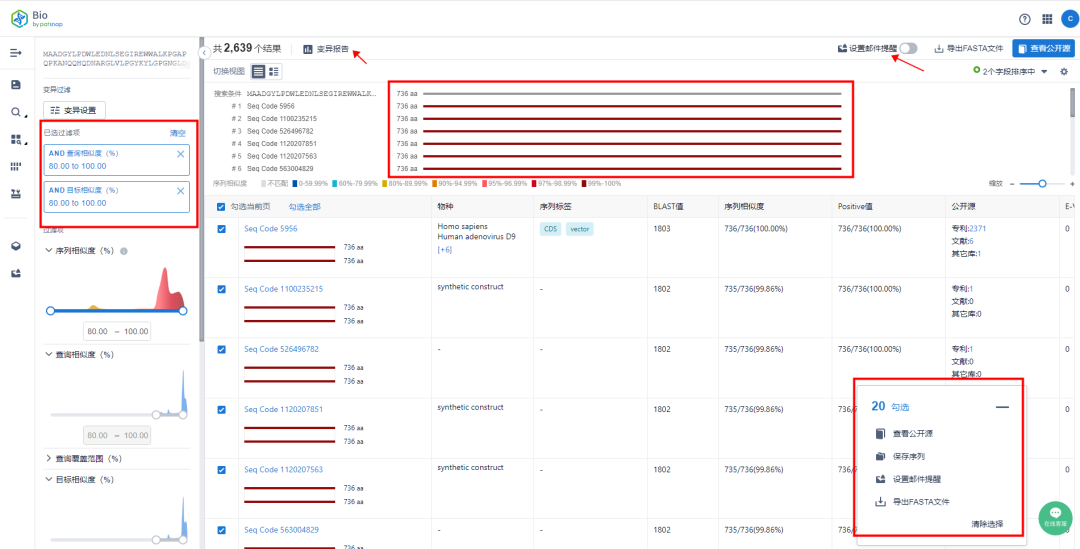Click 清除选择 in the selection popup
Viewport: 1080px width, 549px height.
[x=987, y=524]
